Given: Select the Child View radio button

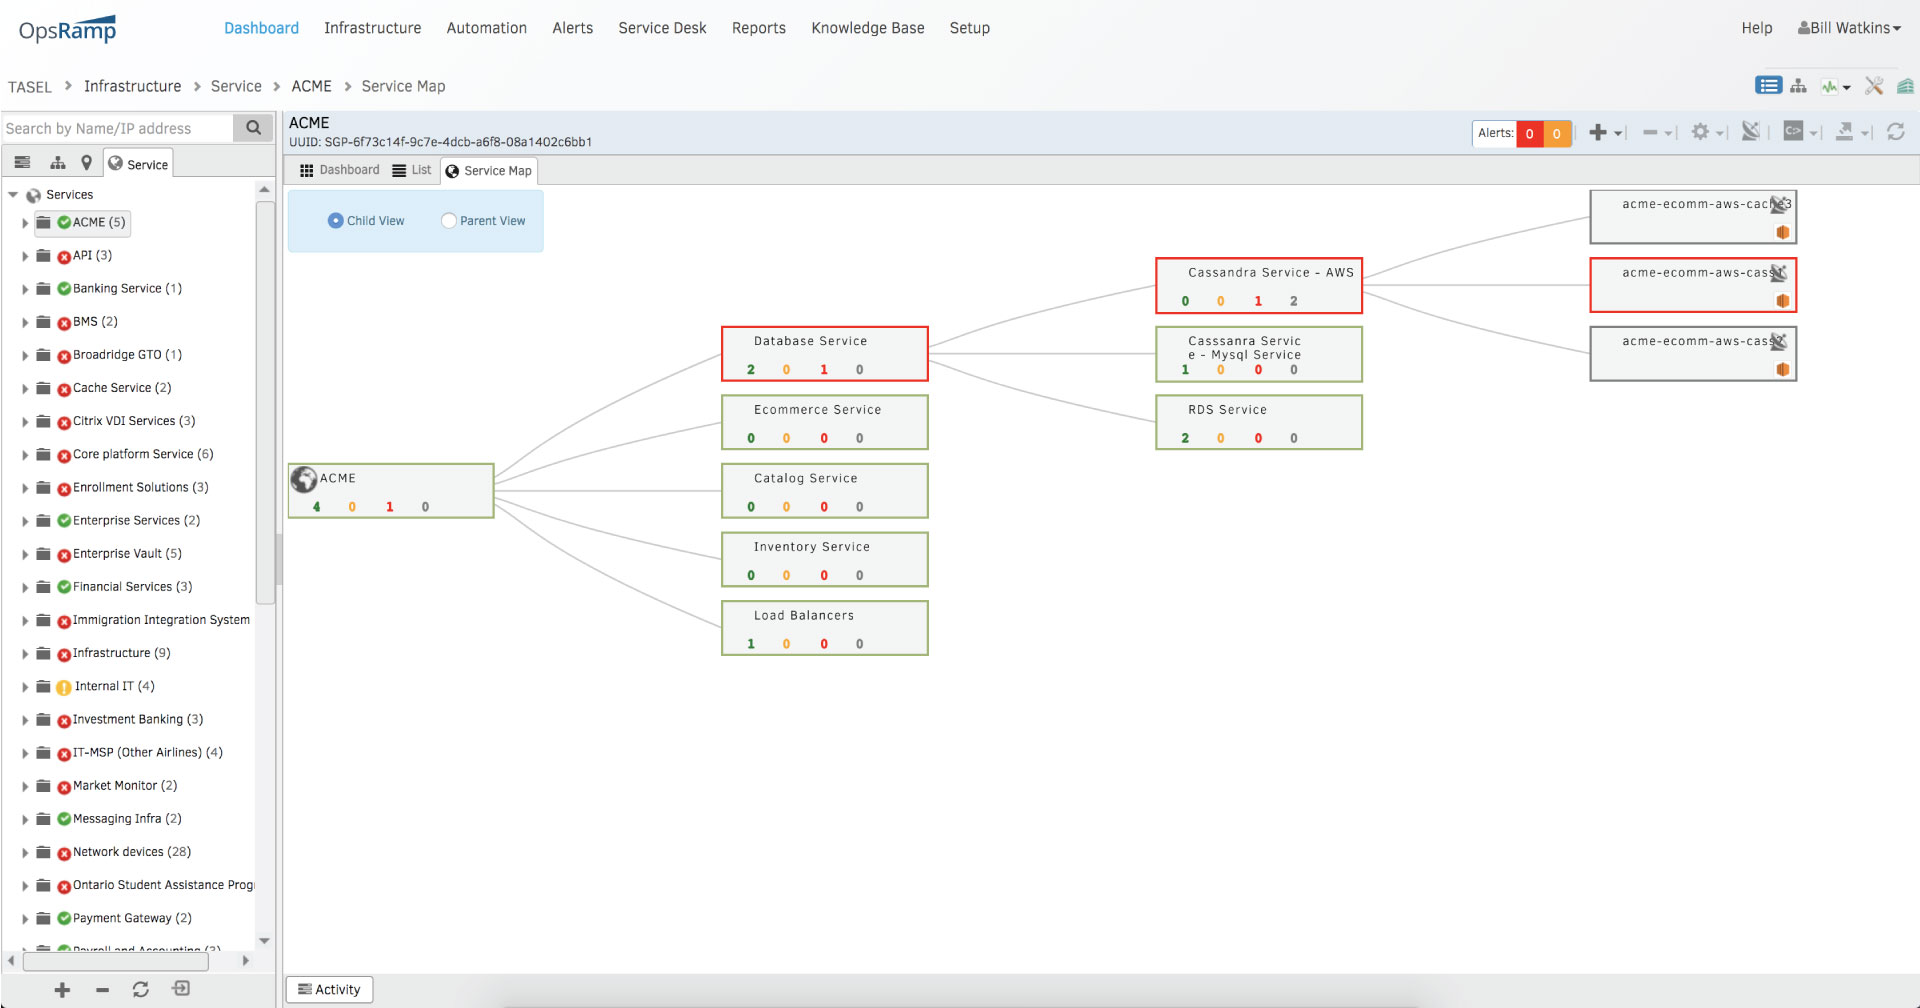Looking at the screenshot, I should click(335, 220).
